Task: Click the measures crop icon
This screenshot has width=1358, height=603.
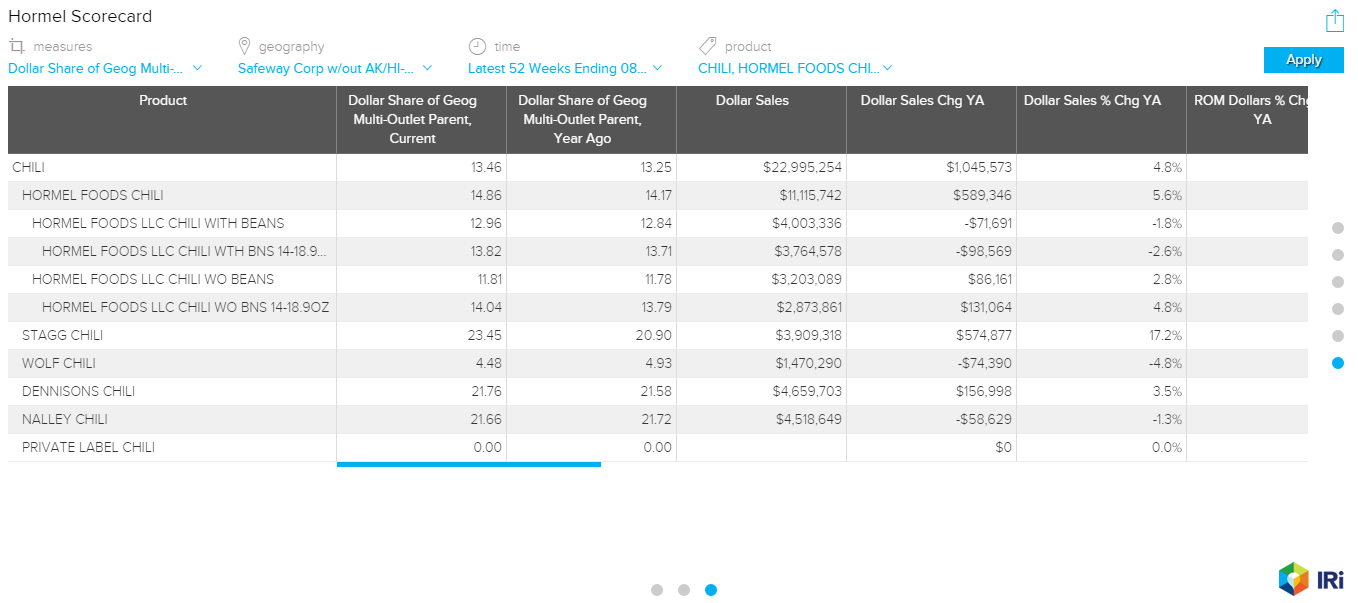Action: [16, 46]
